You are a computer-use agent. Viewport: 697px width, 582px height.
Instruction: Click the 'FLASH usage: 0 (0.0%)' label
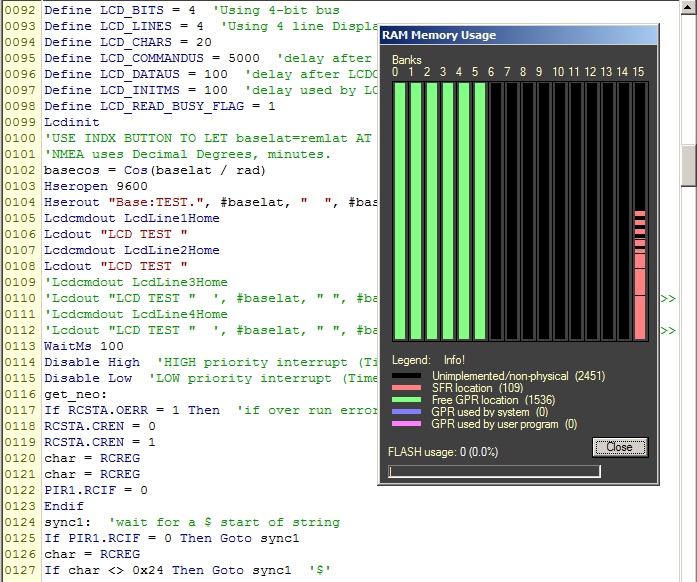pyautogui.click(x=443, y=452)
